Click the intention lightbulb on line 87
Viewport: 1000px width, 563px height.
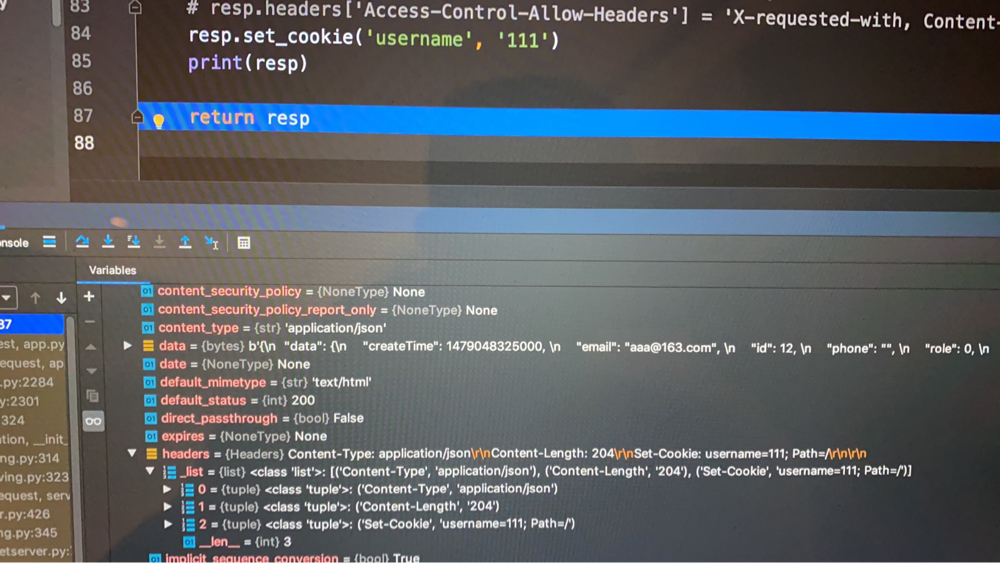(x=158, y=120)
